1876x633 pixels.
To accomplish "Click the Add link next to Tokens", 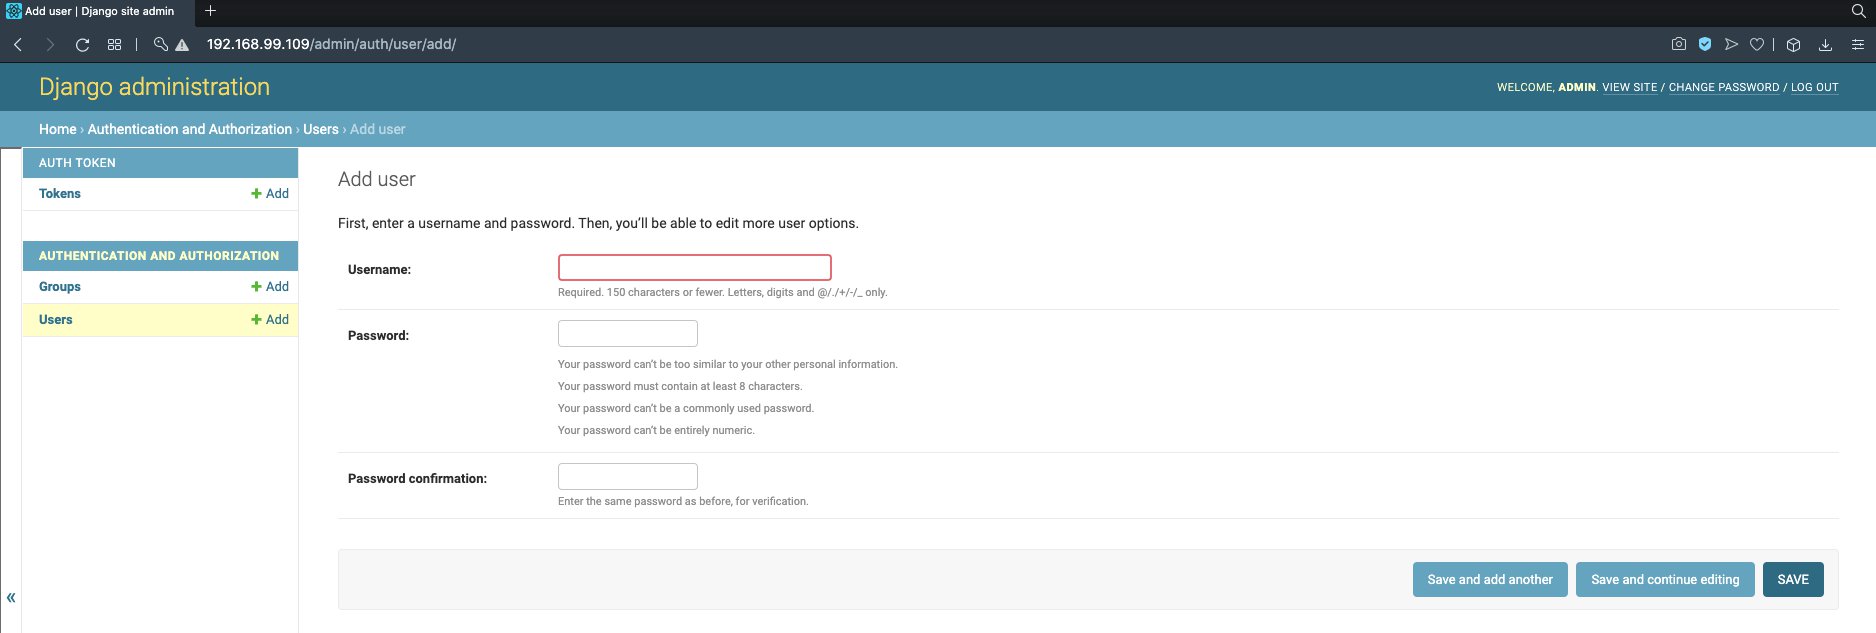I will (x=270, y=194).
